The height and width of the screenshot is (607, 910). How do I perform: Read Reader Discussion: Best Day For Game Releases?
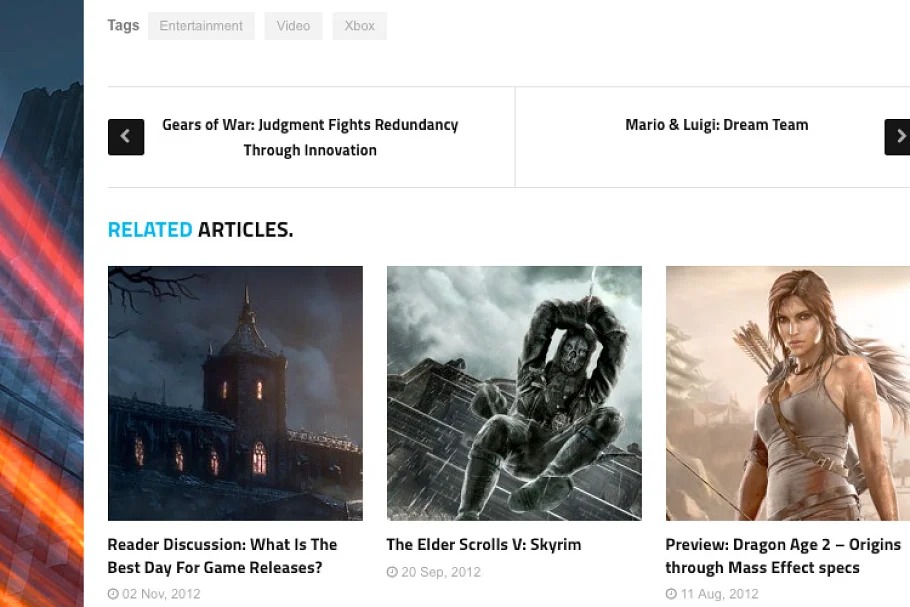tap(222, 556)
